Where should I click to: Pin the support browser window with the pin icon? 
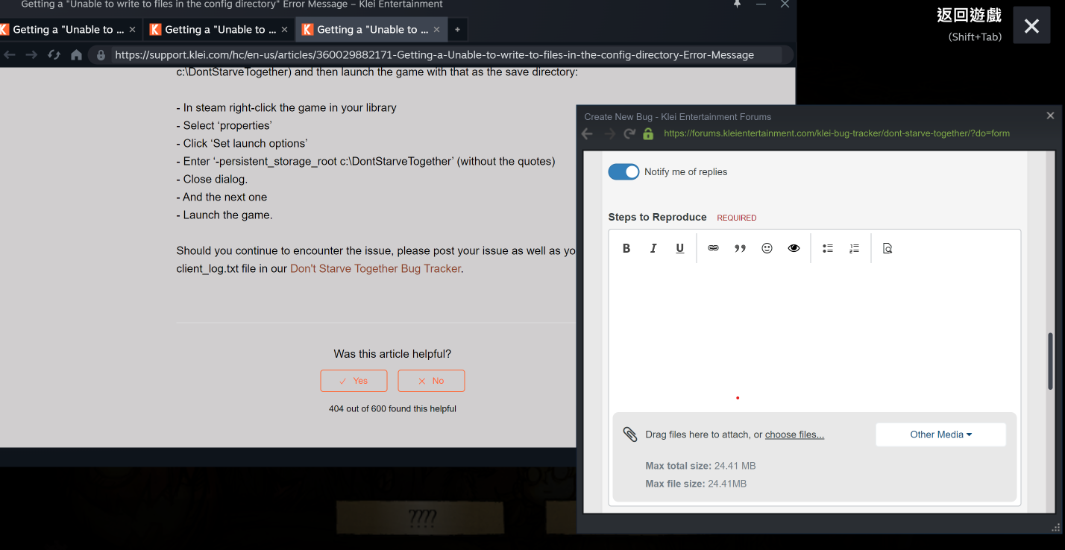pyautogui.click(x=738, y=4)
